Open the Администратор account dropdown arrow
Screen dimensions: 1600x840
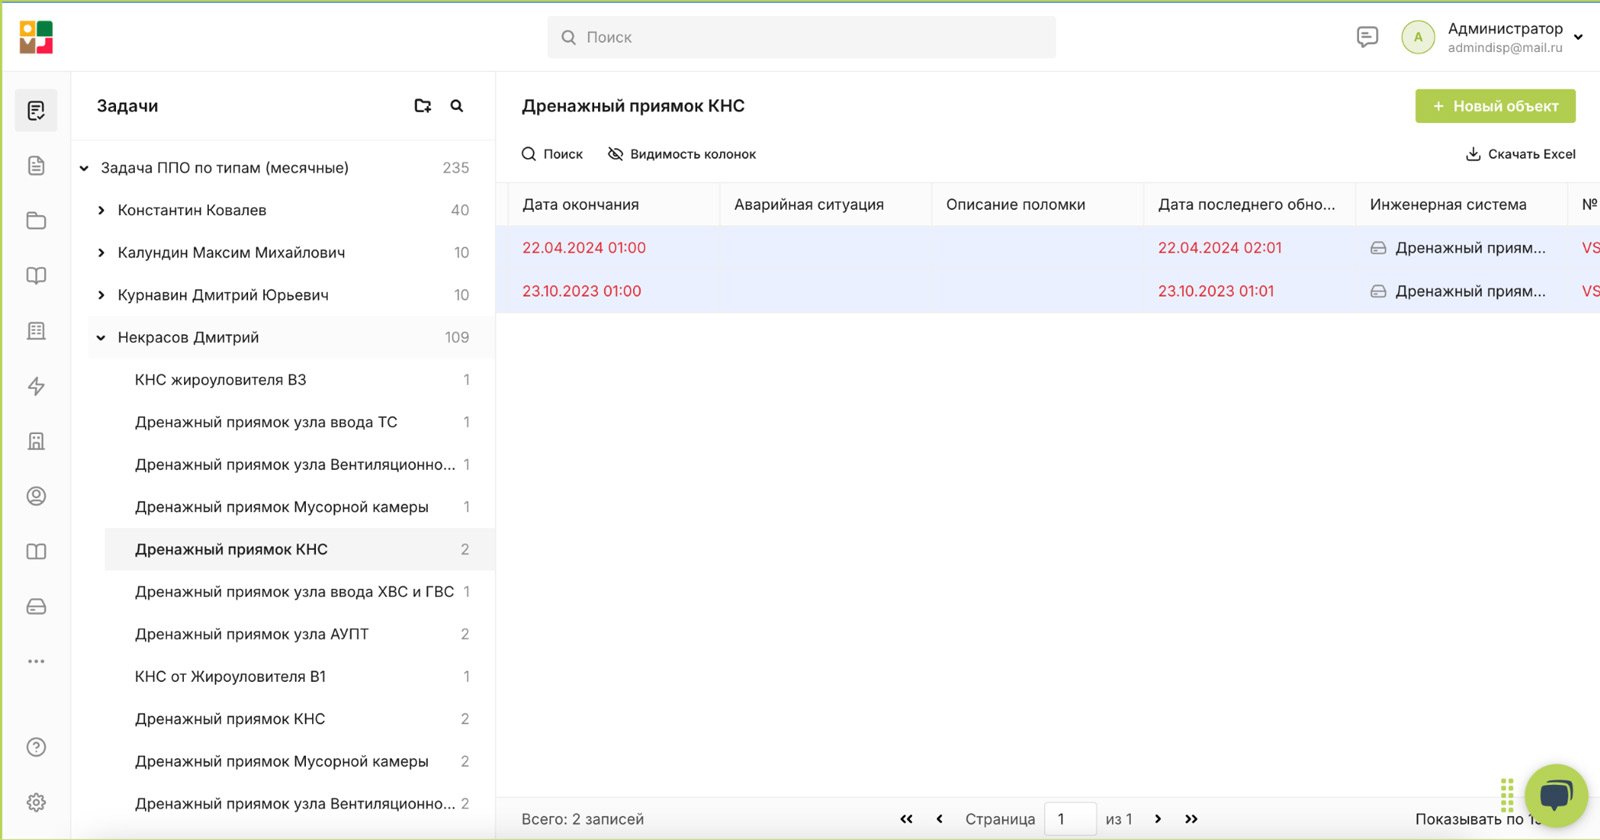click(x=1578, y=37)
